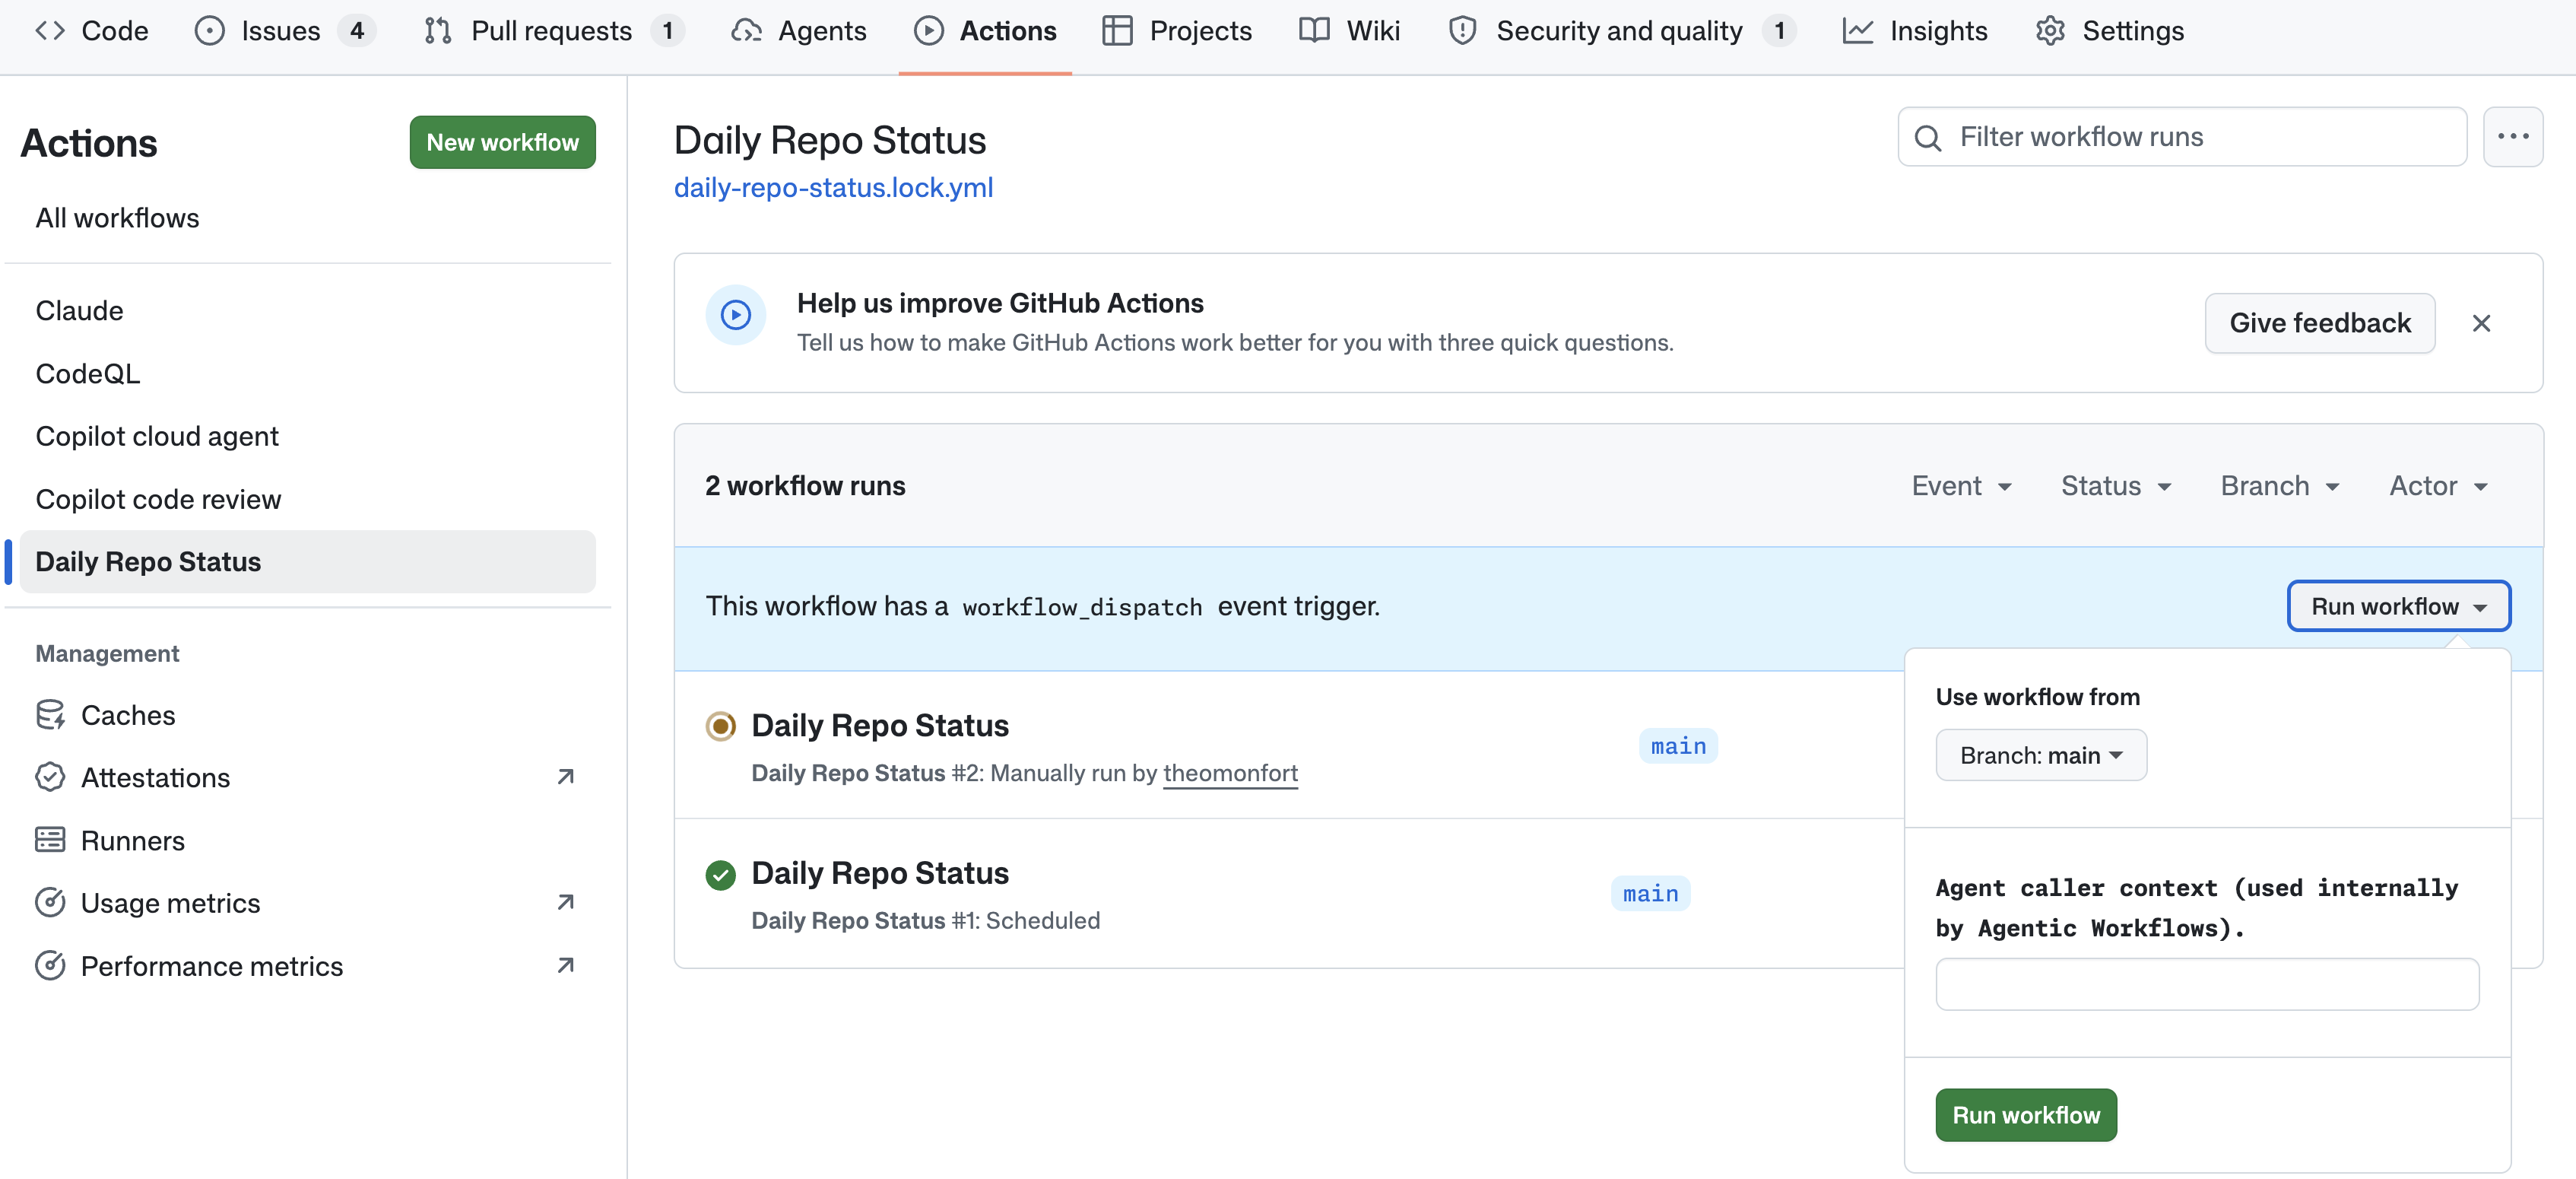Open the Event filter dropdown
2576x1179 pixels.
click(1961, 486)
